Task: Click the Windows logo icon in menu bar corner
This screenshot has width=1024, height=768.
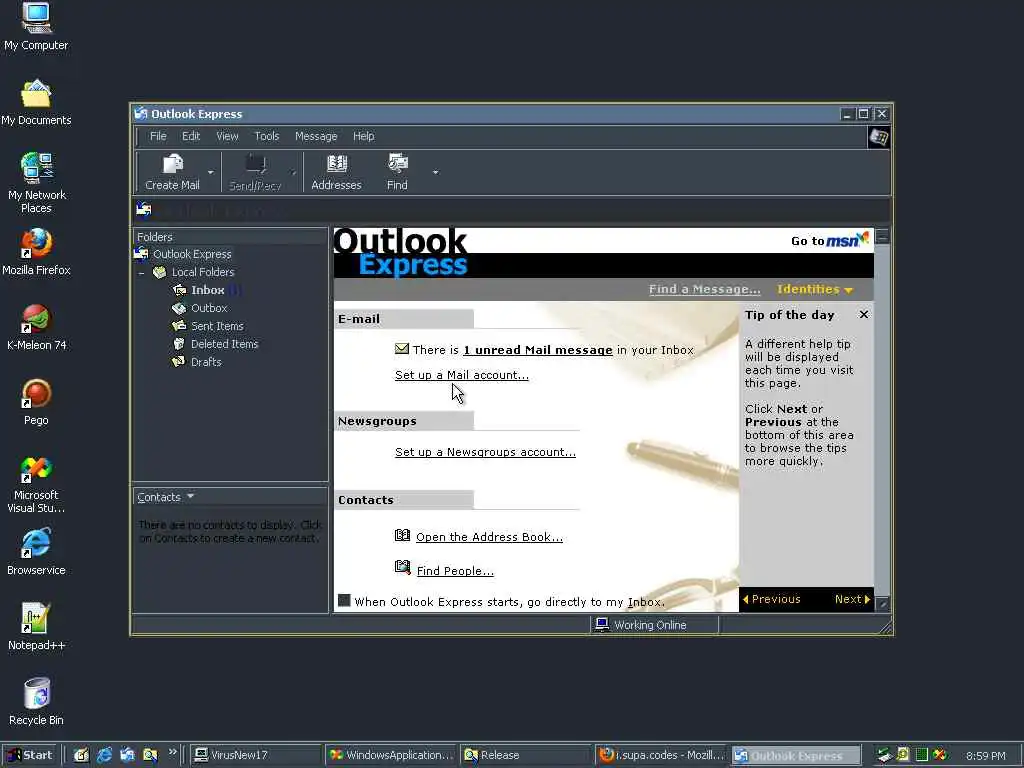Action: 879,137
